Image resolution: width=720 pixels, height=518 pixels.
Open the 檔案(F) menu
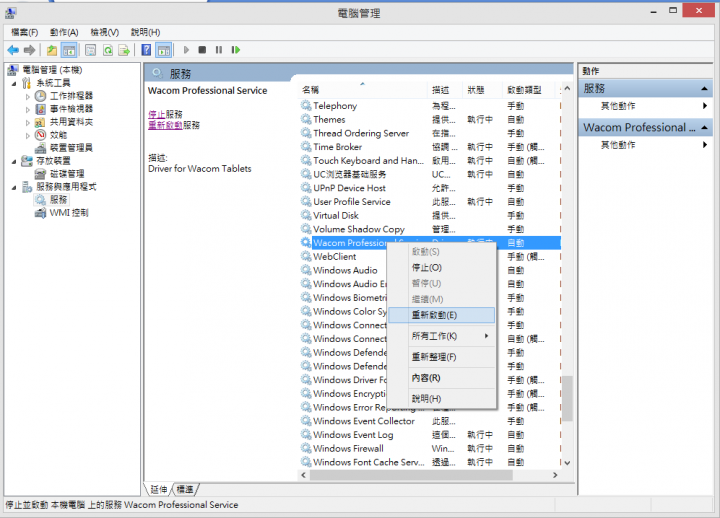24,32
